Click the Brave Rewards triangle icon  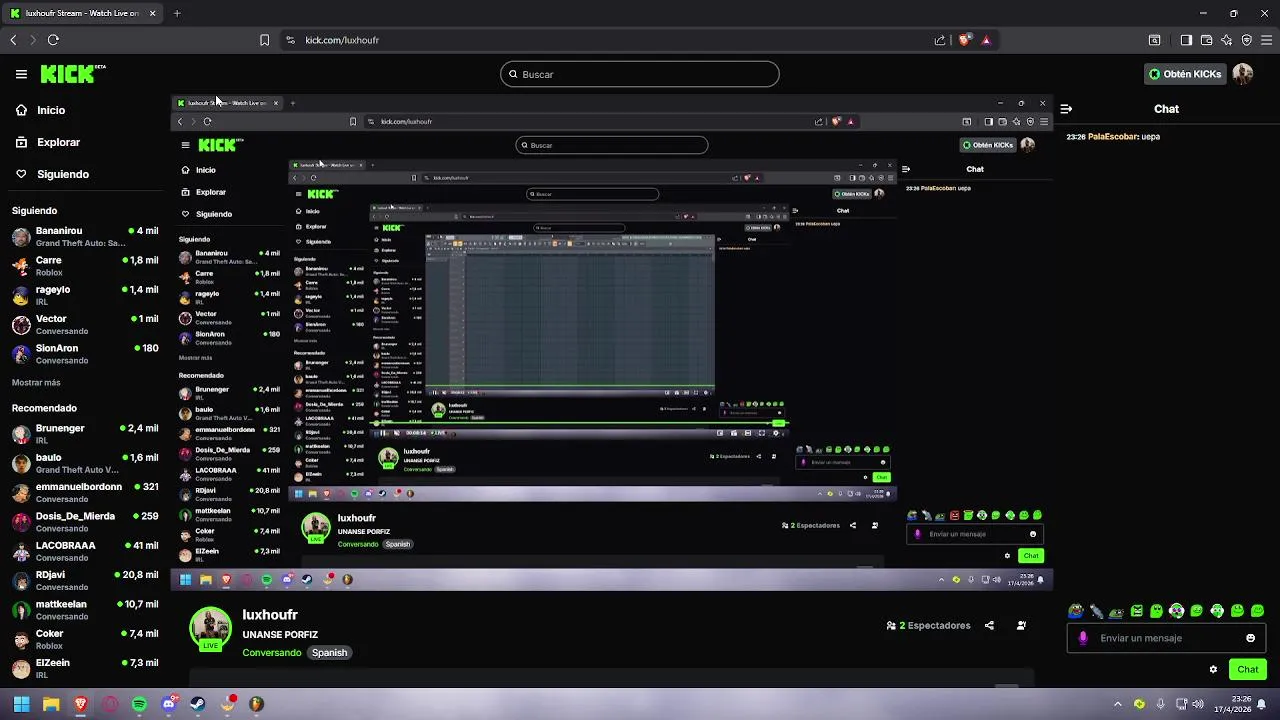[x=986, y=40]
